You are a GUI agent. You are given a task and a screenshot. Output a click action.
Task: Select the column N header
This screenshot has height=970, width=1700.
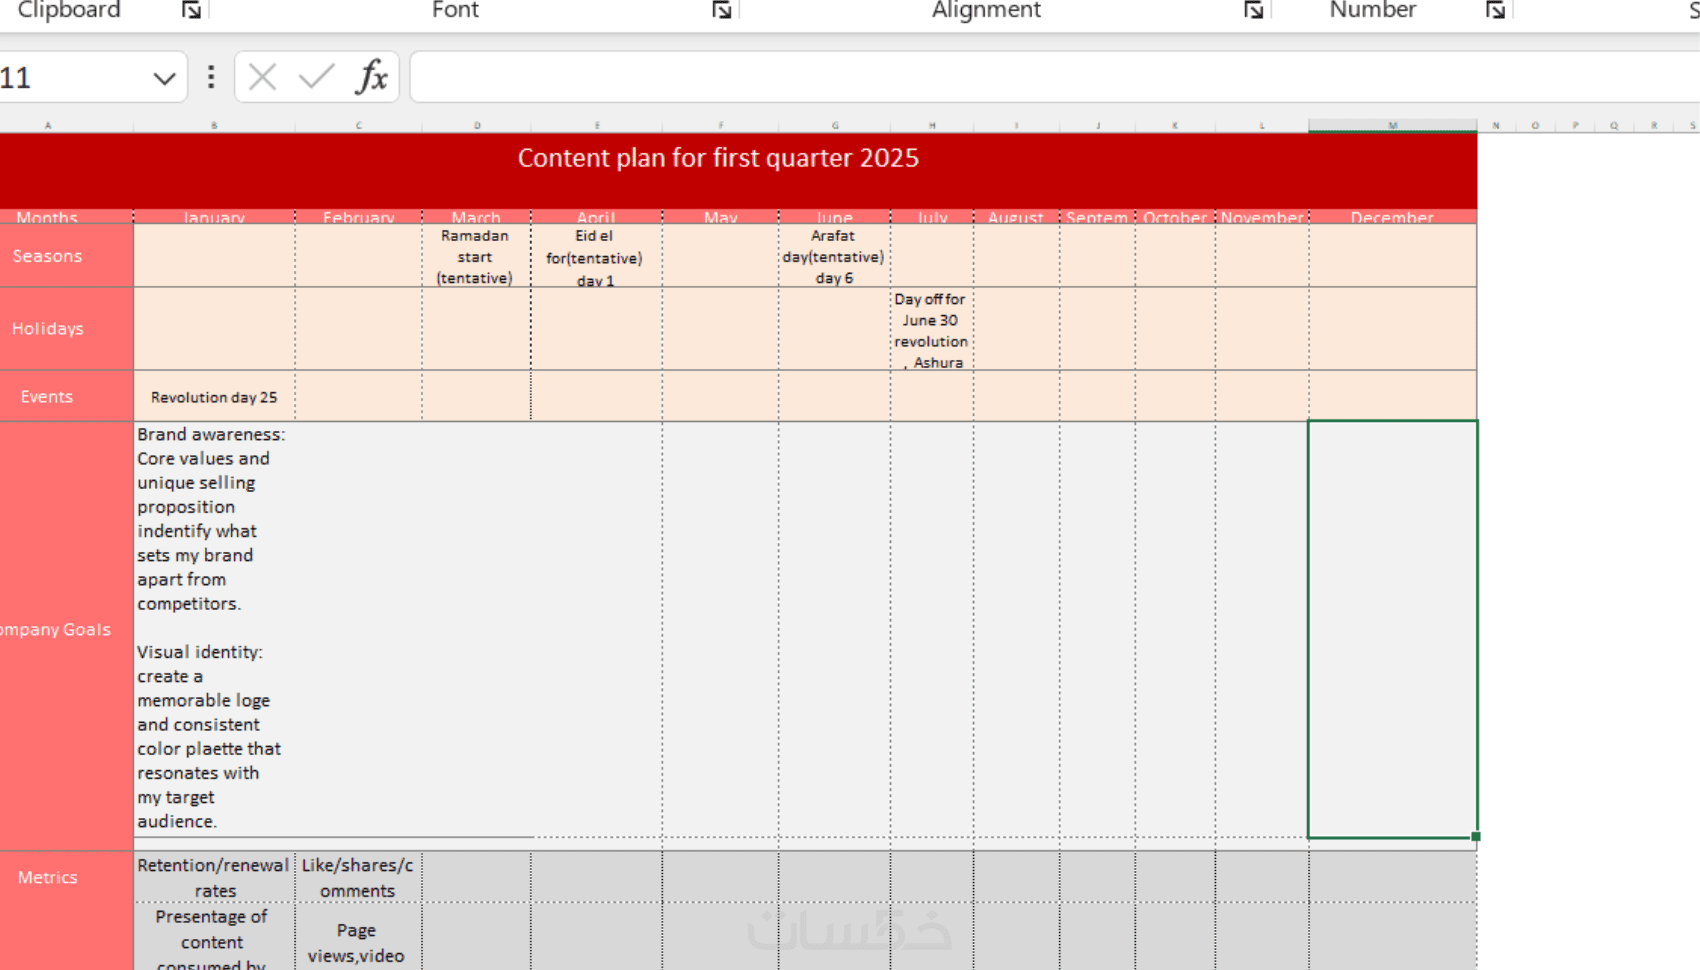[x=1496, y=125]
